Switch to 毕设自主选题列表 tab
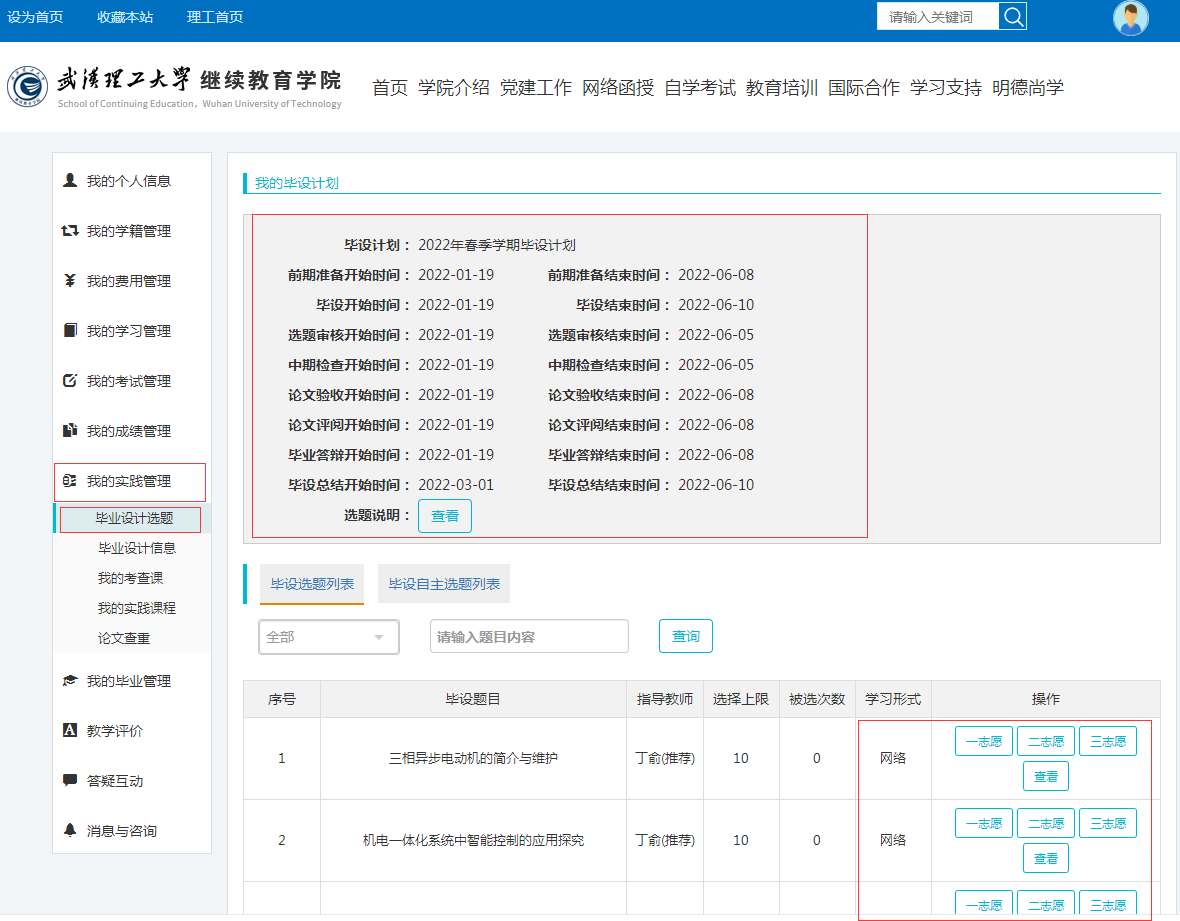1180x921 pixels. tap(444, 584)
